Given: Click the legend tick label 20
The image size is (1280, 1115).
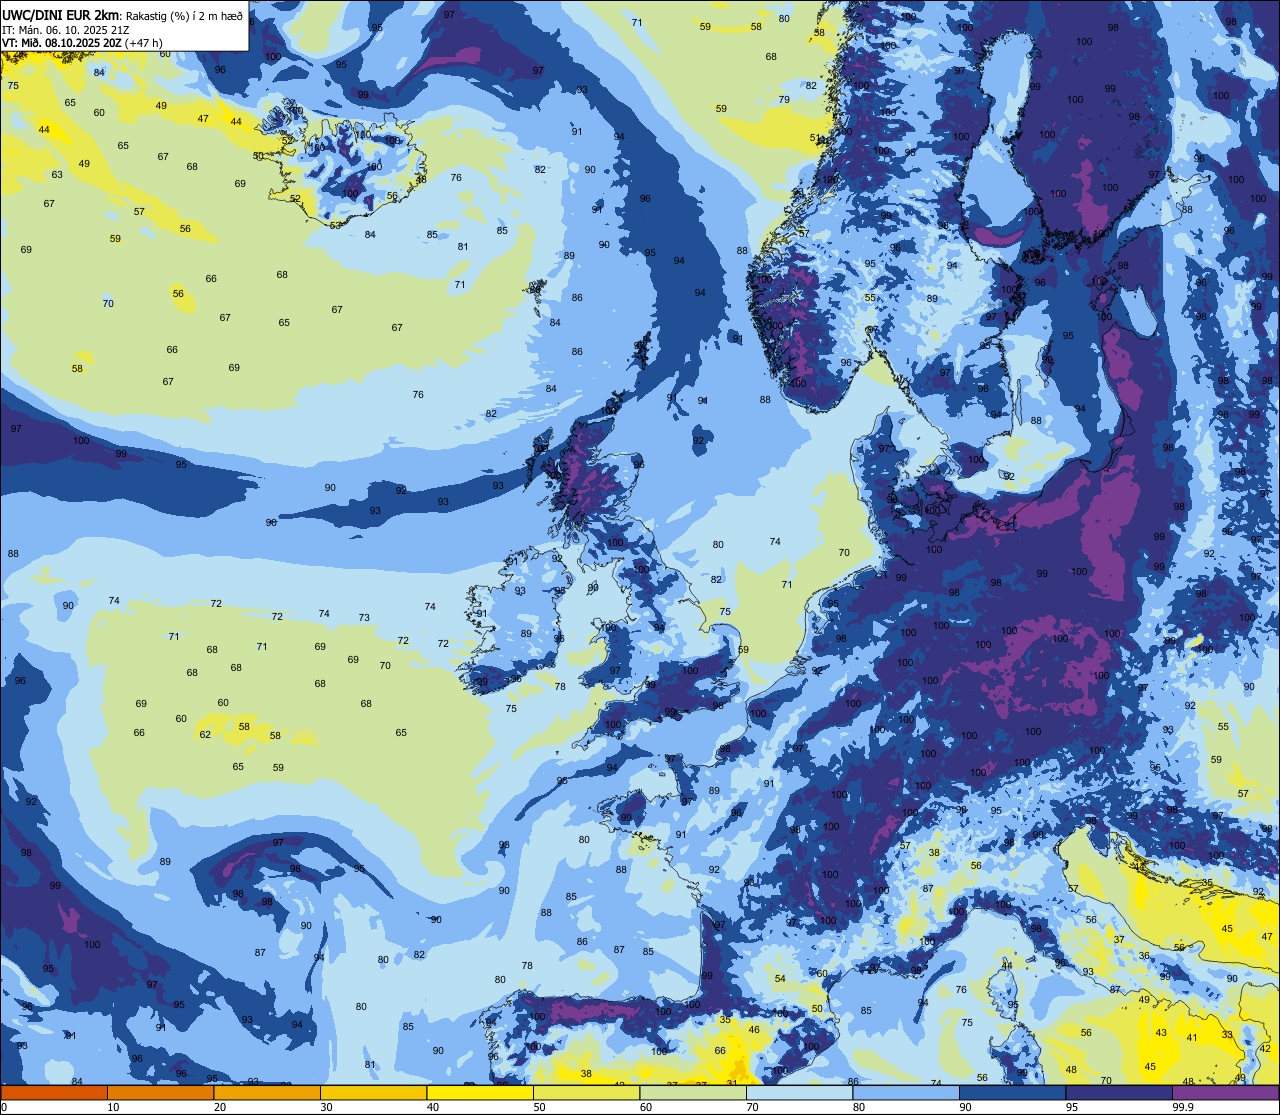Looking at the screenshot, I should point(220,1107).
